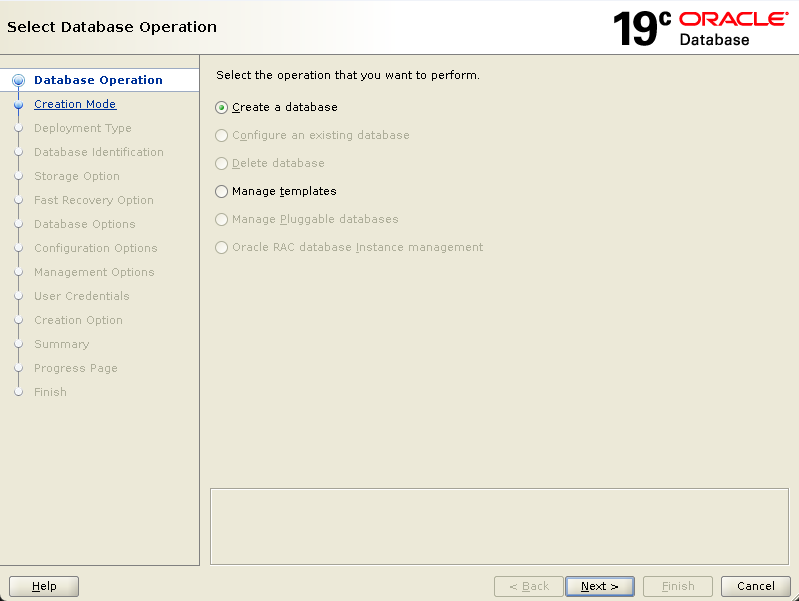Open the Help button

point(44,586)
